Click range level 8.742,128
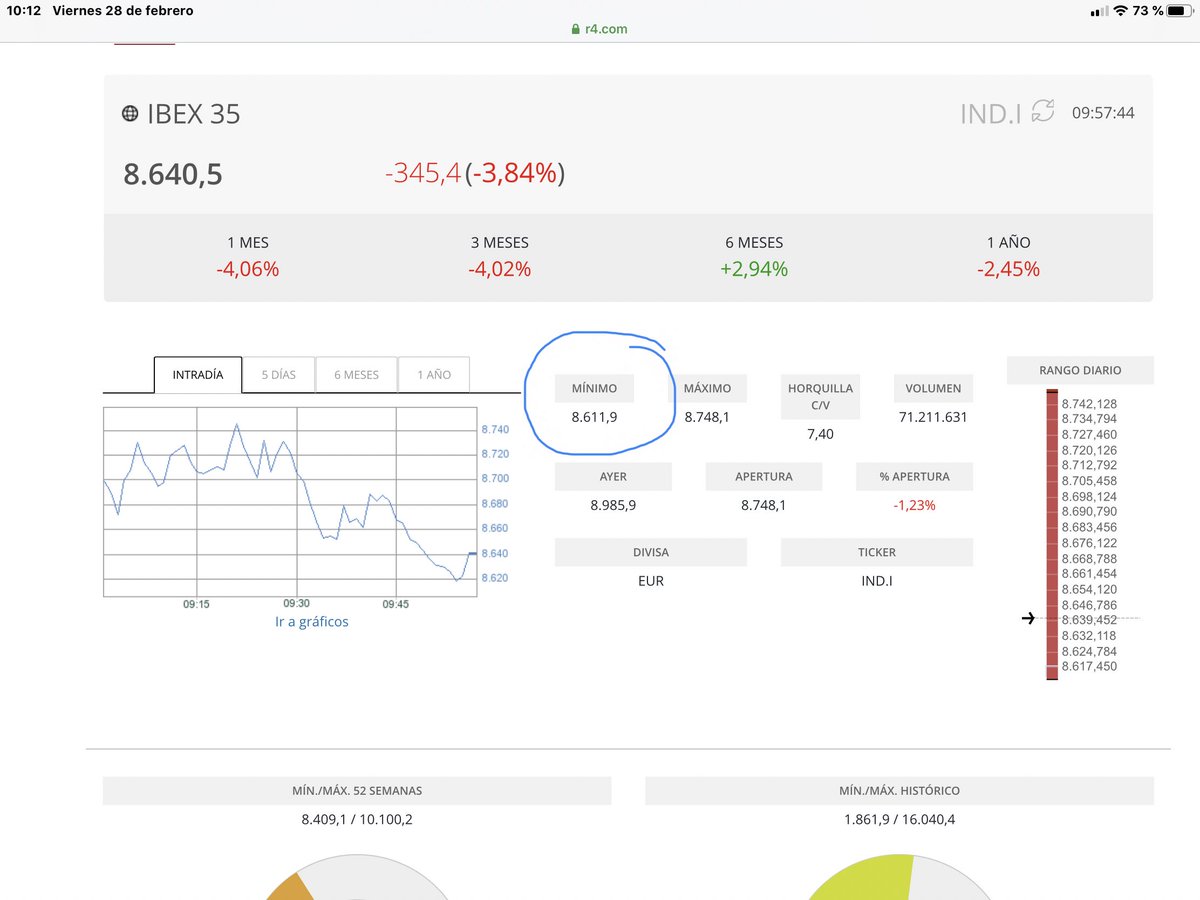The width and height of the screenshot is (1200, 900). pos(1089,403)
